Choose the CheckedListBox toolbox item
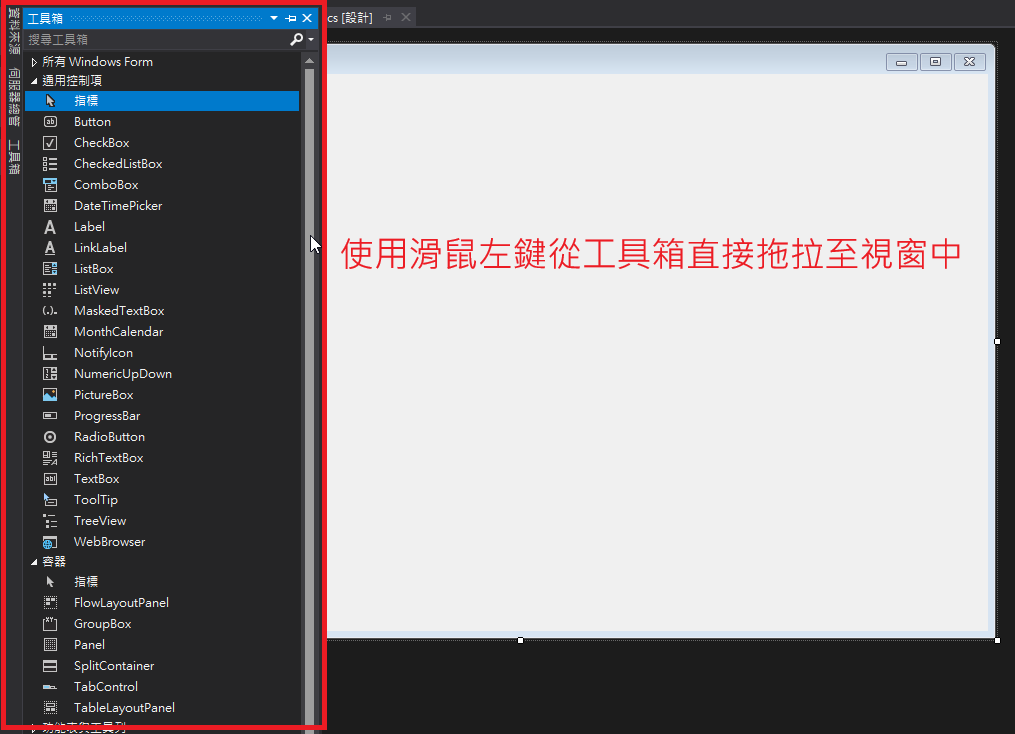The height and width of the screenshot is (734, 1015). pyautogui.click(x=117, y=164)
